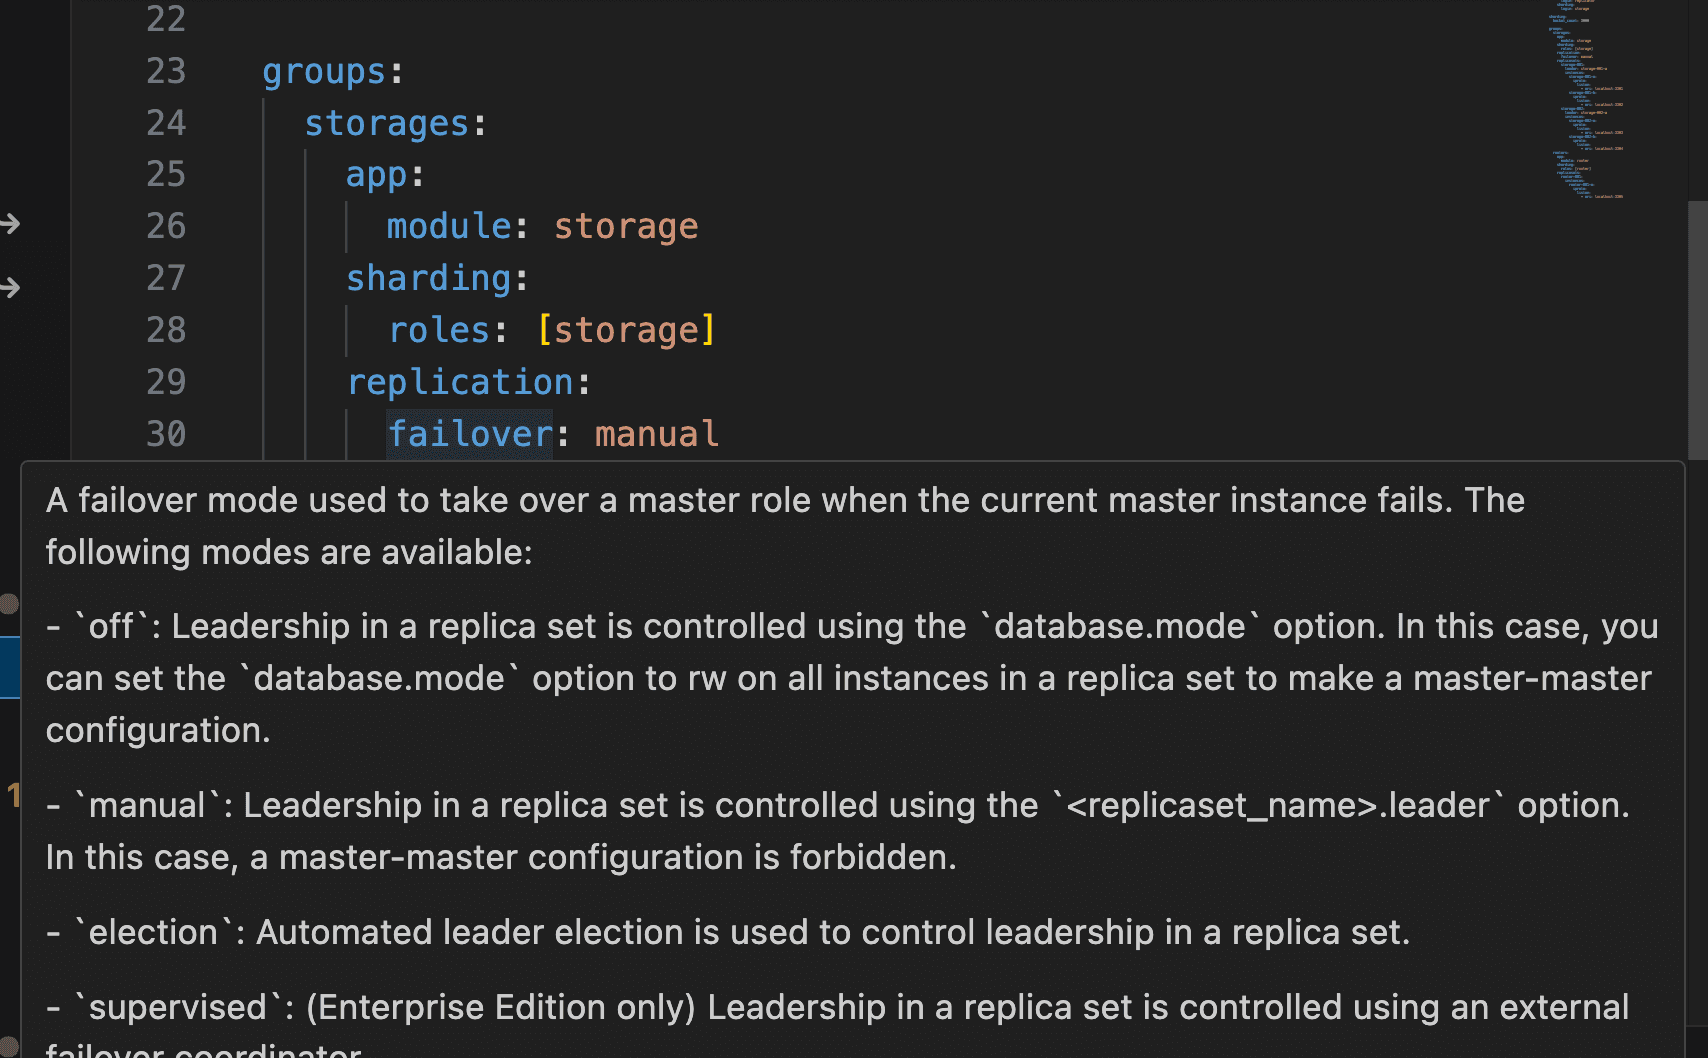1708x1058 pixels.
Task: Click the module key on line 26
Action: point(449,227)
